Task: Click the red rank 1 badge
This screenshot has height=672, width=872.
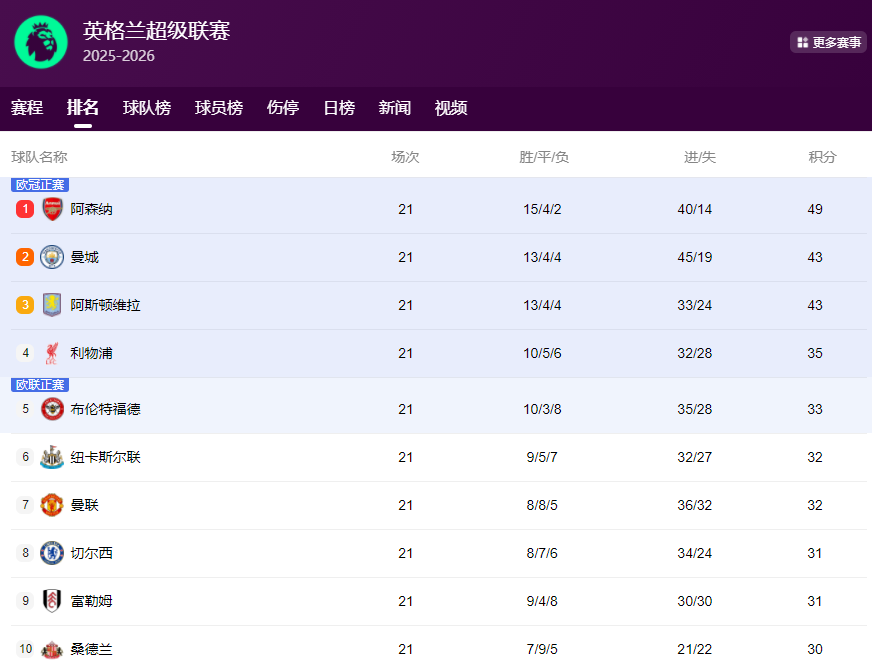Action: [25, 209]
